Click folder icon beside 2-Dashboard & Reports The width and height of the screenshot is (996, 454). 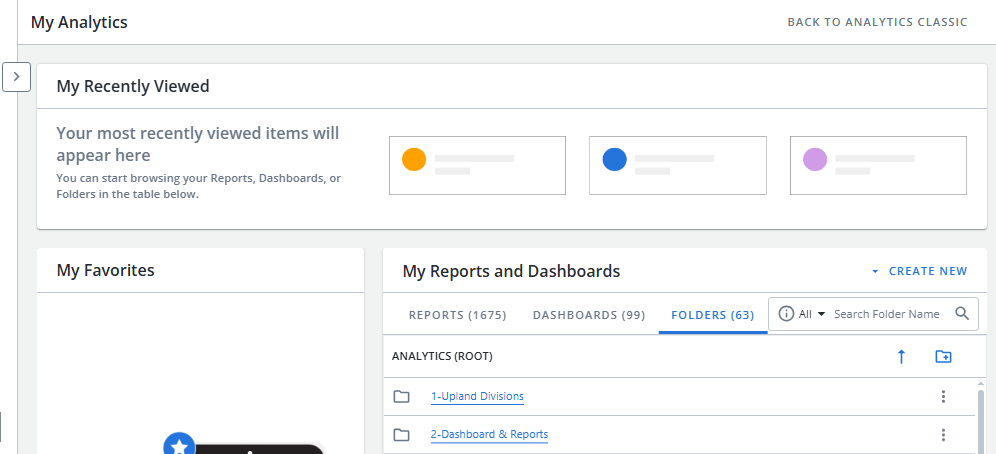tap(401, 435)
